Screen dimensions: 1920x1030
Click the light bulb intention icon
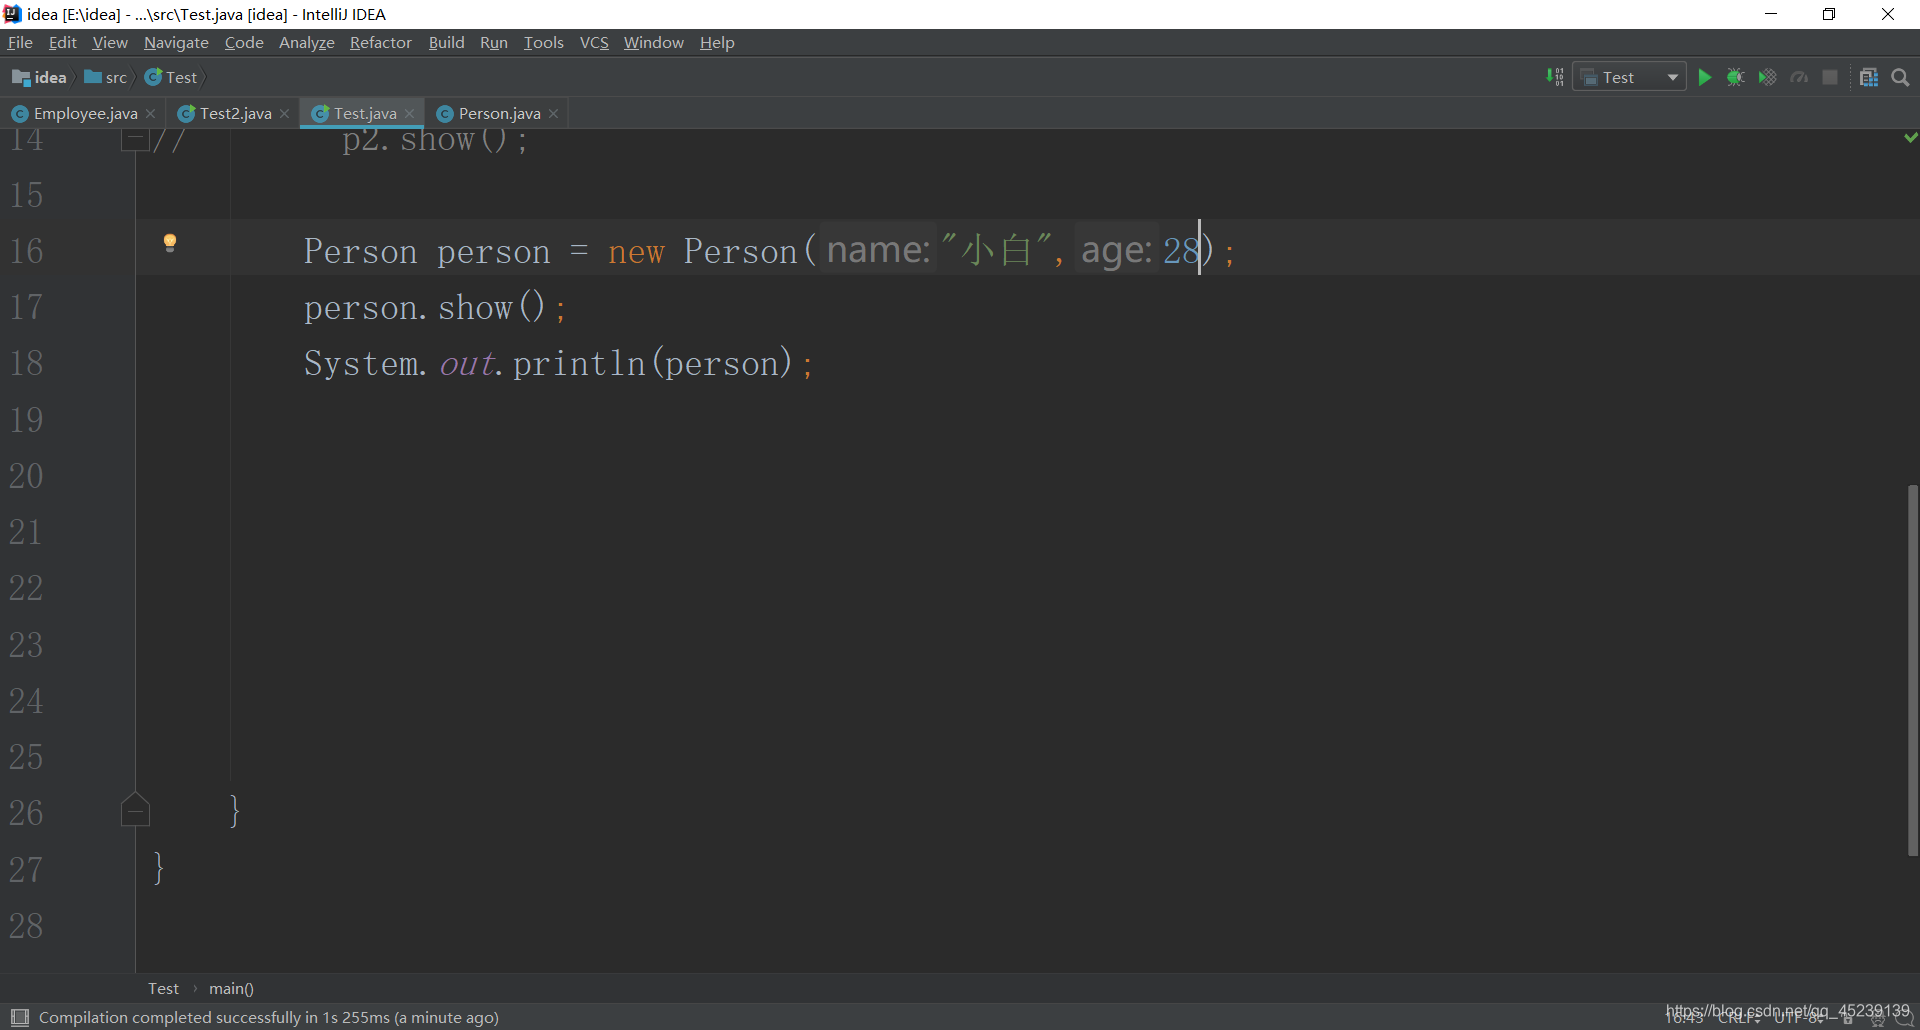click(170, 243)
